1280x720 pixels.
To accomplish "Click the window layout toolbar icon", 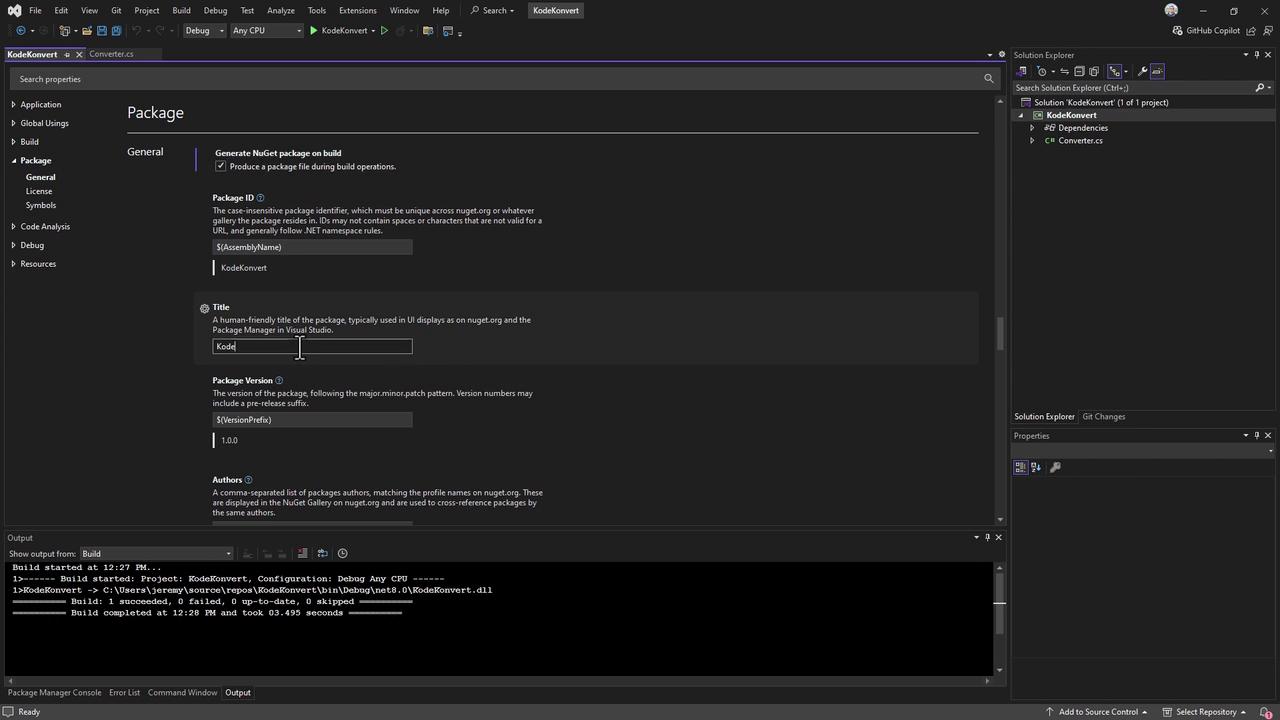I will (x=447, y=31).
